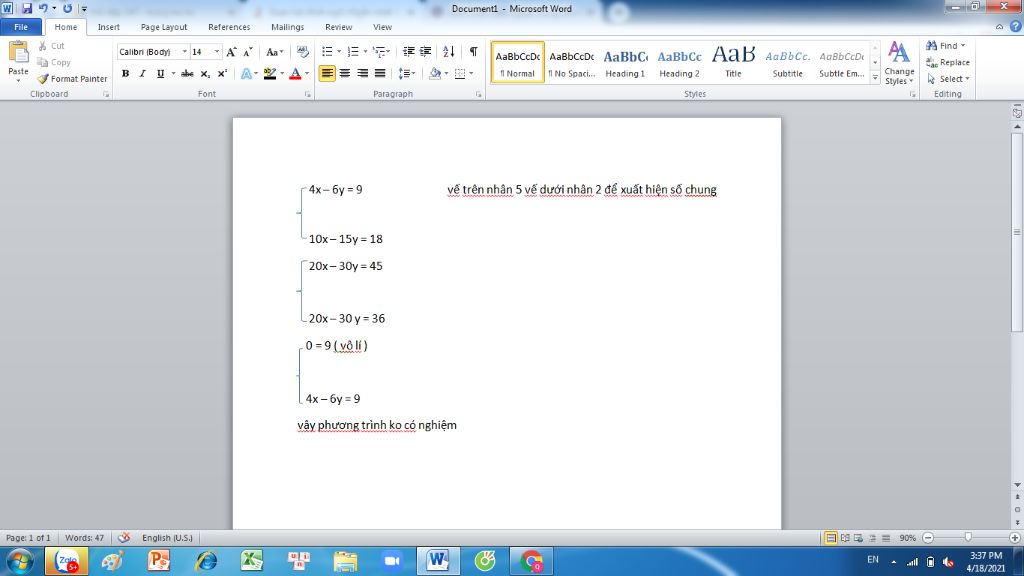
Task: Expand the Styles gallery more arrow
Action: tap(875, 77)
